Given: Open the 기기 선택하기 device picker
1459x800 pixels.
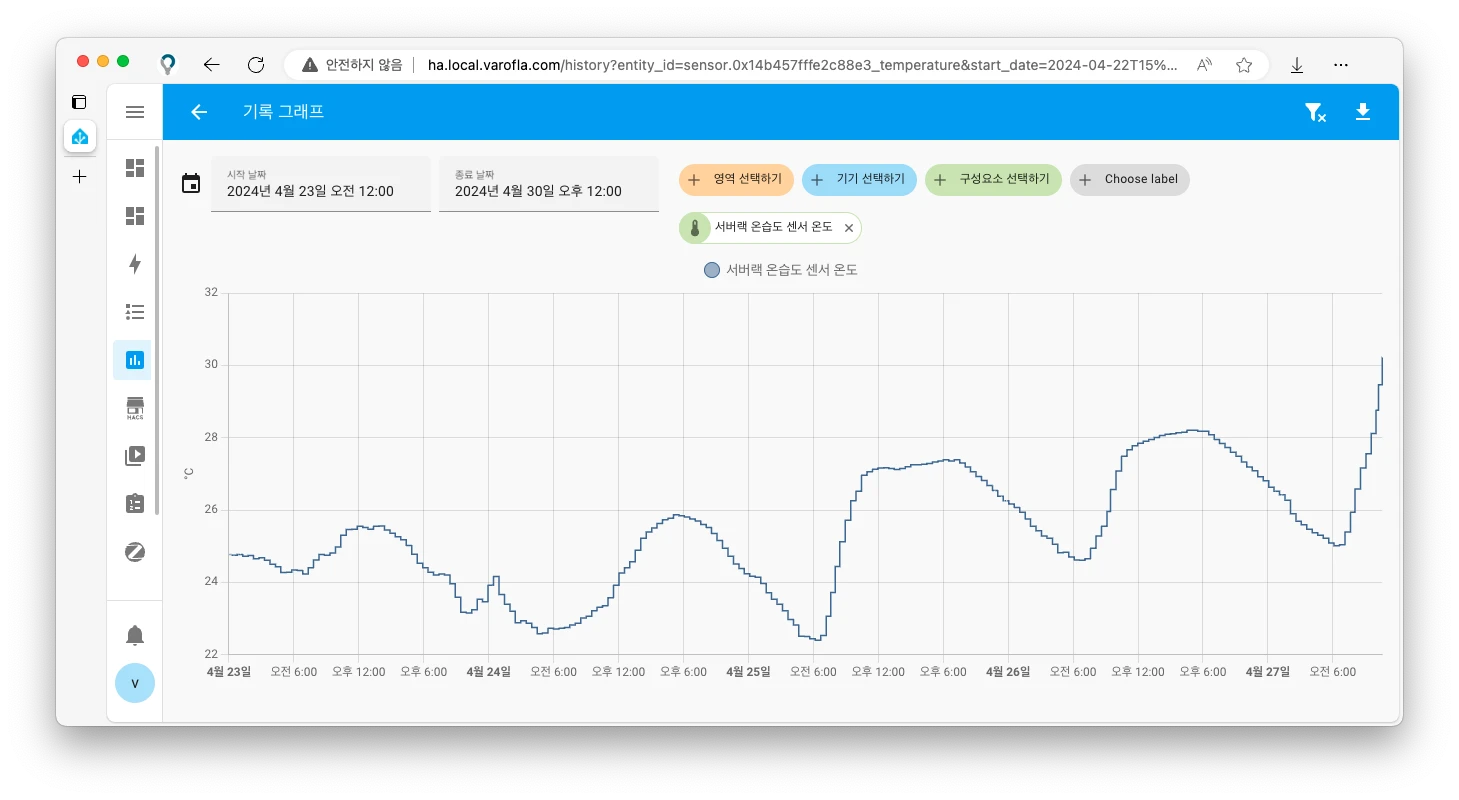Looking at the screenshot, I should (859, 180).
